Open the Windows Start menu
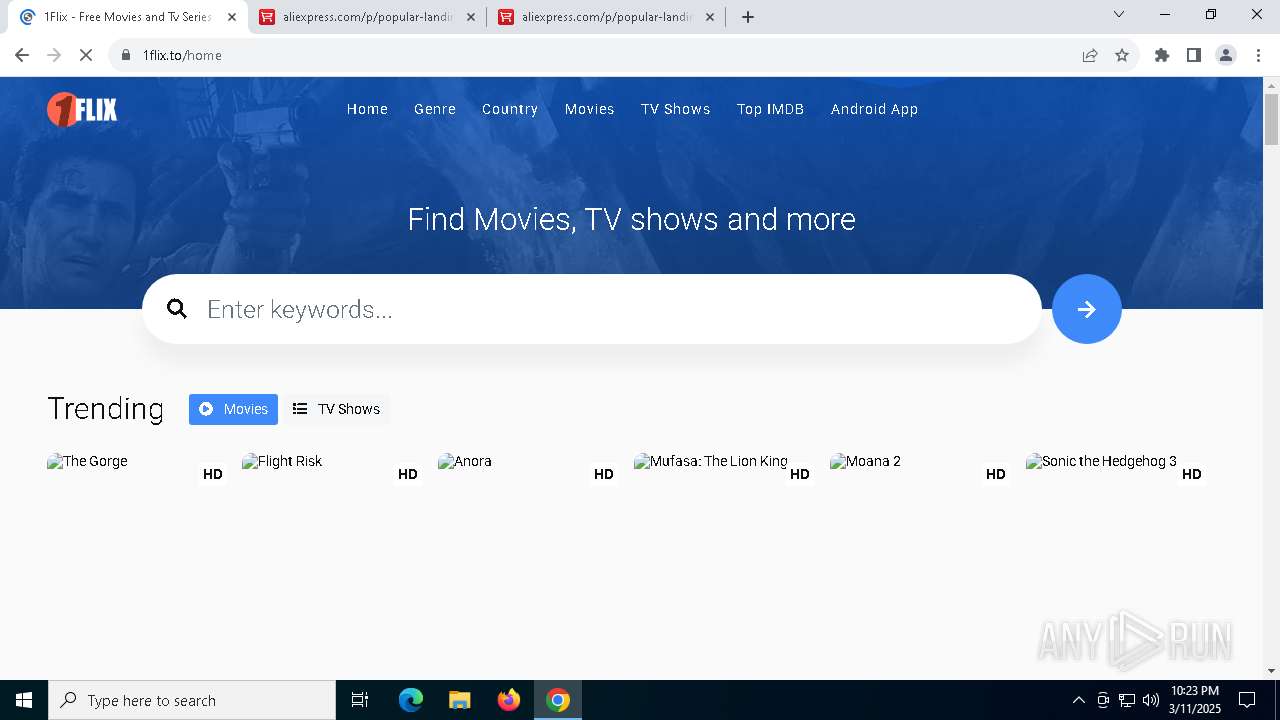The width and height of the screenshot is (1280, 720). [24, 700]
